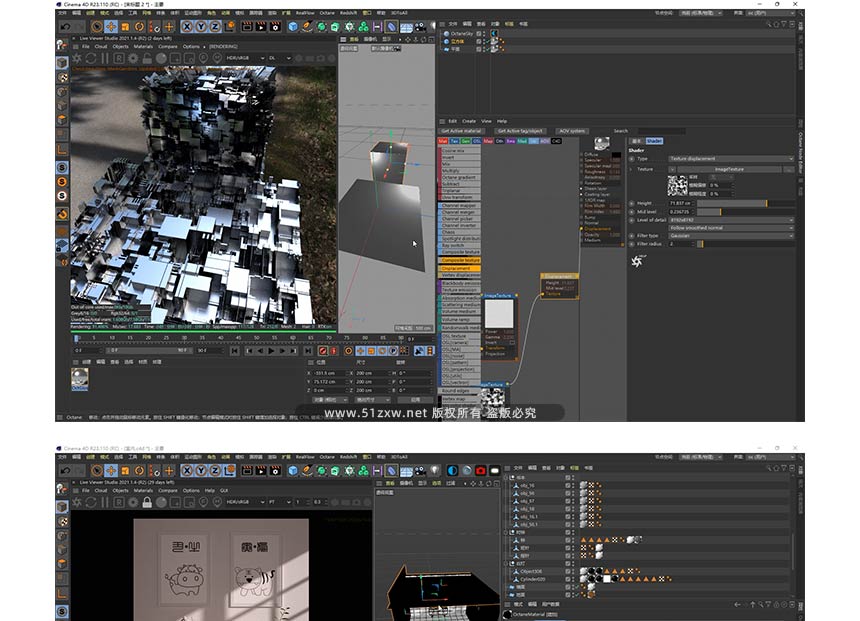Click the ImageTexture button in Texture row
This screenshot has height=621, width=860.
pos(729,170)
